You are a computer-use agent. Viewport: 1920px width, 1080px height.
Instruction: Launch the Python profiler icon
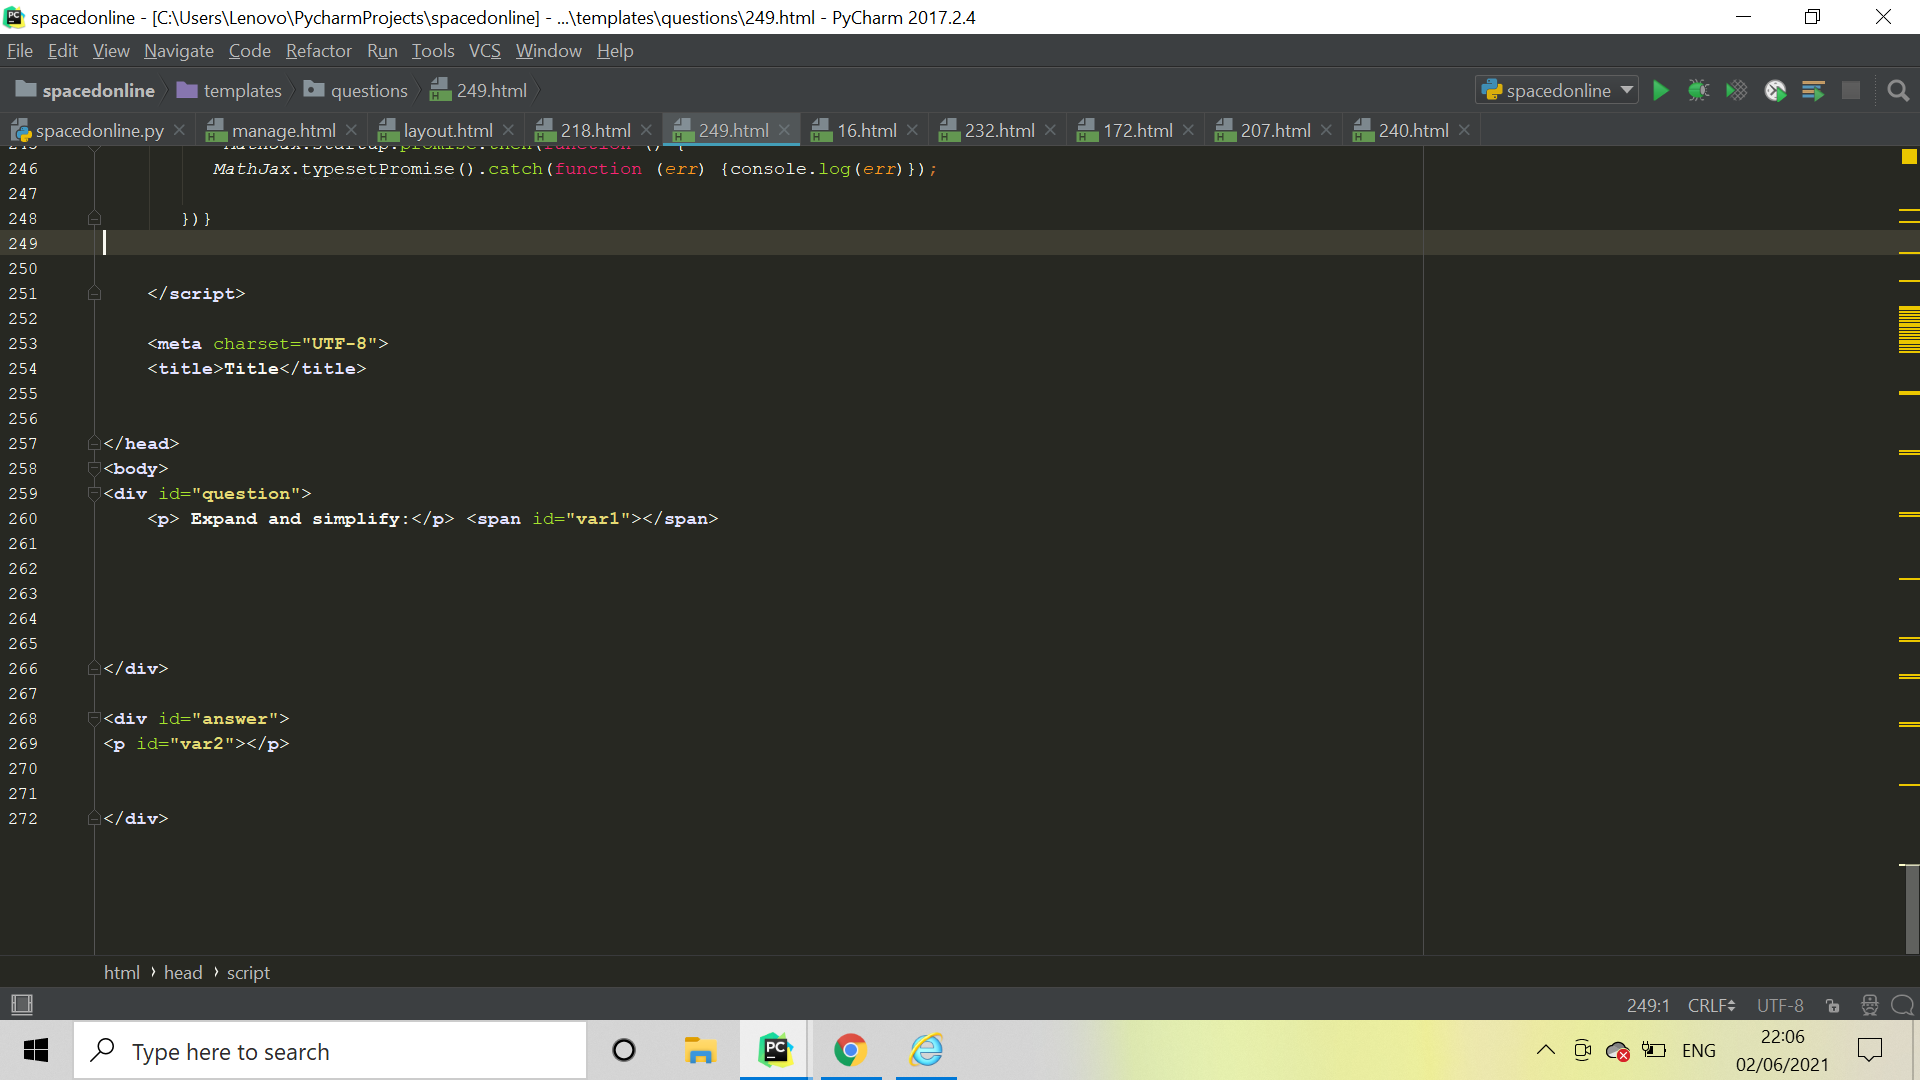pos(1776,90)
